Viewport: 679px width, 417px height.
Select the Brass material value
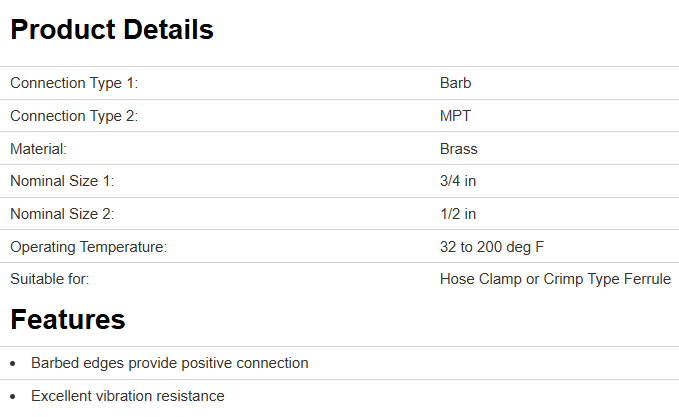[459, 149]
